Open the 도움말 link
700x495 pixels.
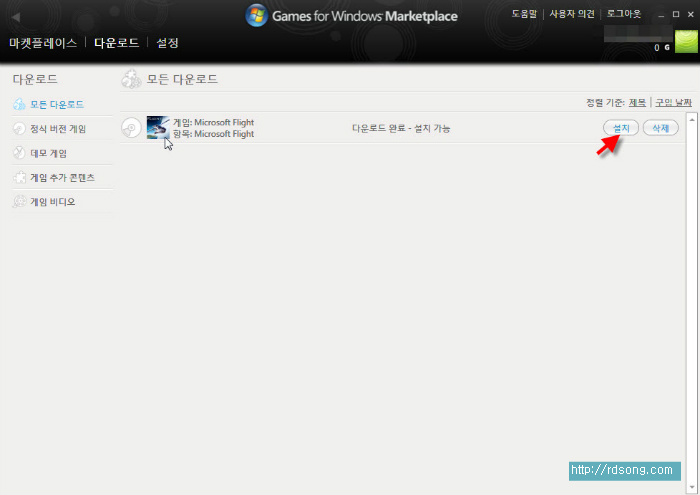tap(524, 15)
